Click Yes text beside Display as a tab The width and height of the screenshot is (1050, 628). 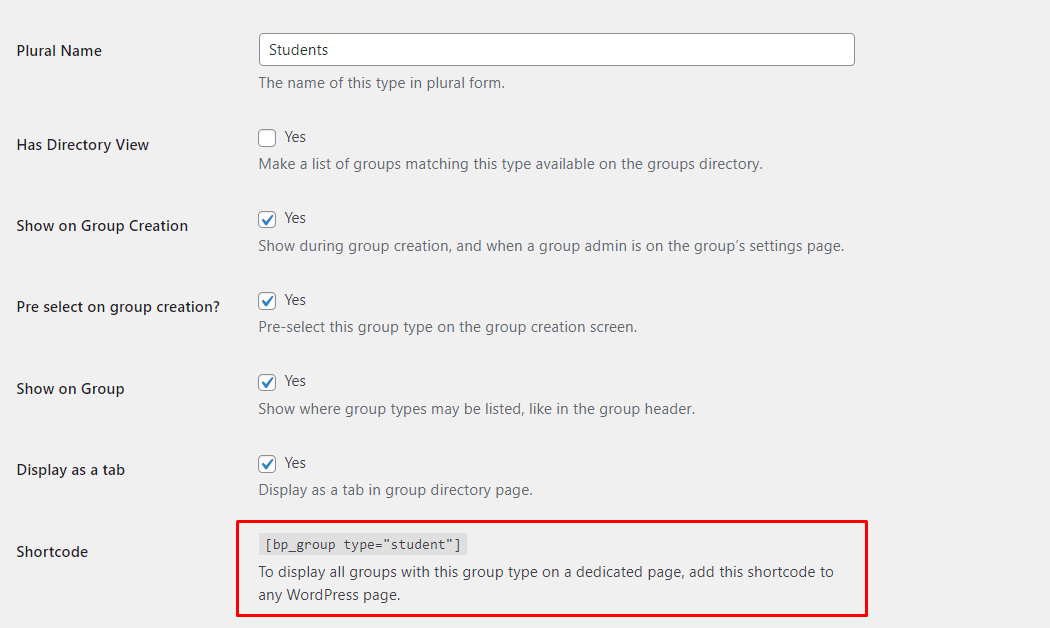click(295, 463)
